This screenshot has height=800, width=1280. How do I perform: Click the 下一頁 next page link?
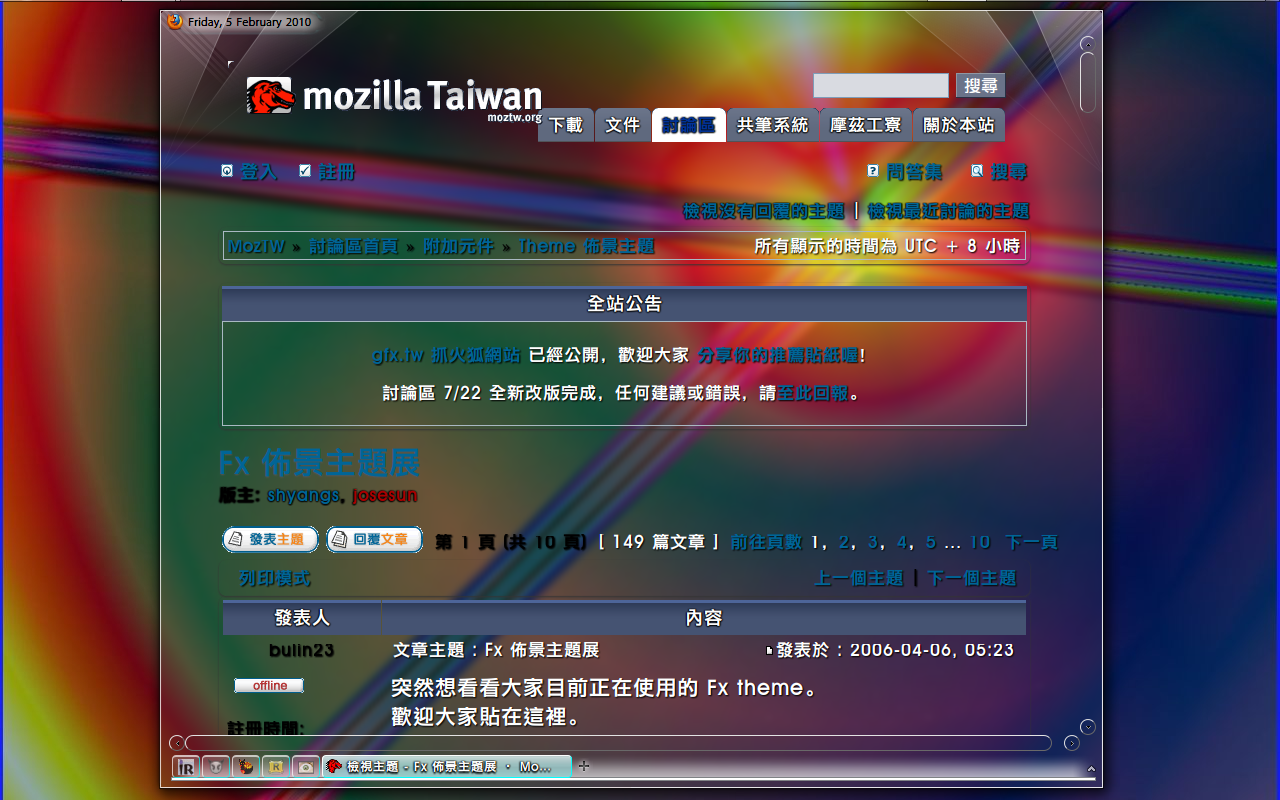(1031, 542)
